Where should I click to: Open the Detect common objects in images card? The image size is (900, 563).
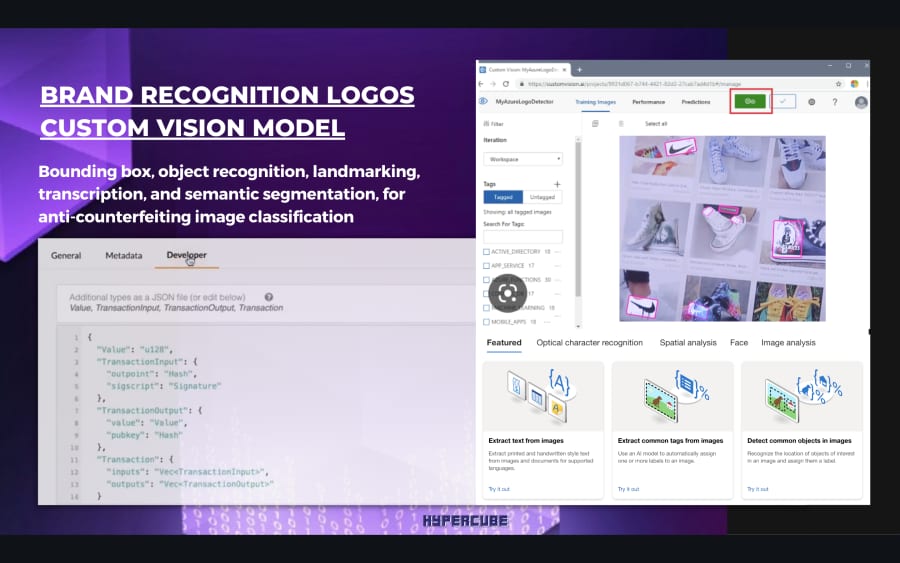coord(802,430)
